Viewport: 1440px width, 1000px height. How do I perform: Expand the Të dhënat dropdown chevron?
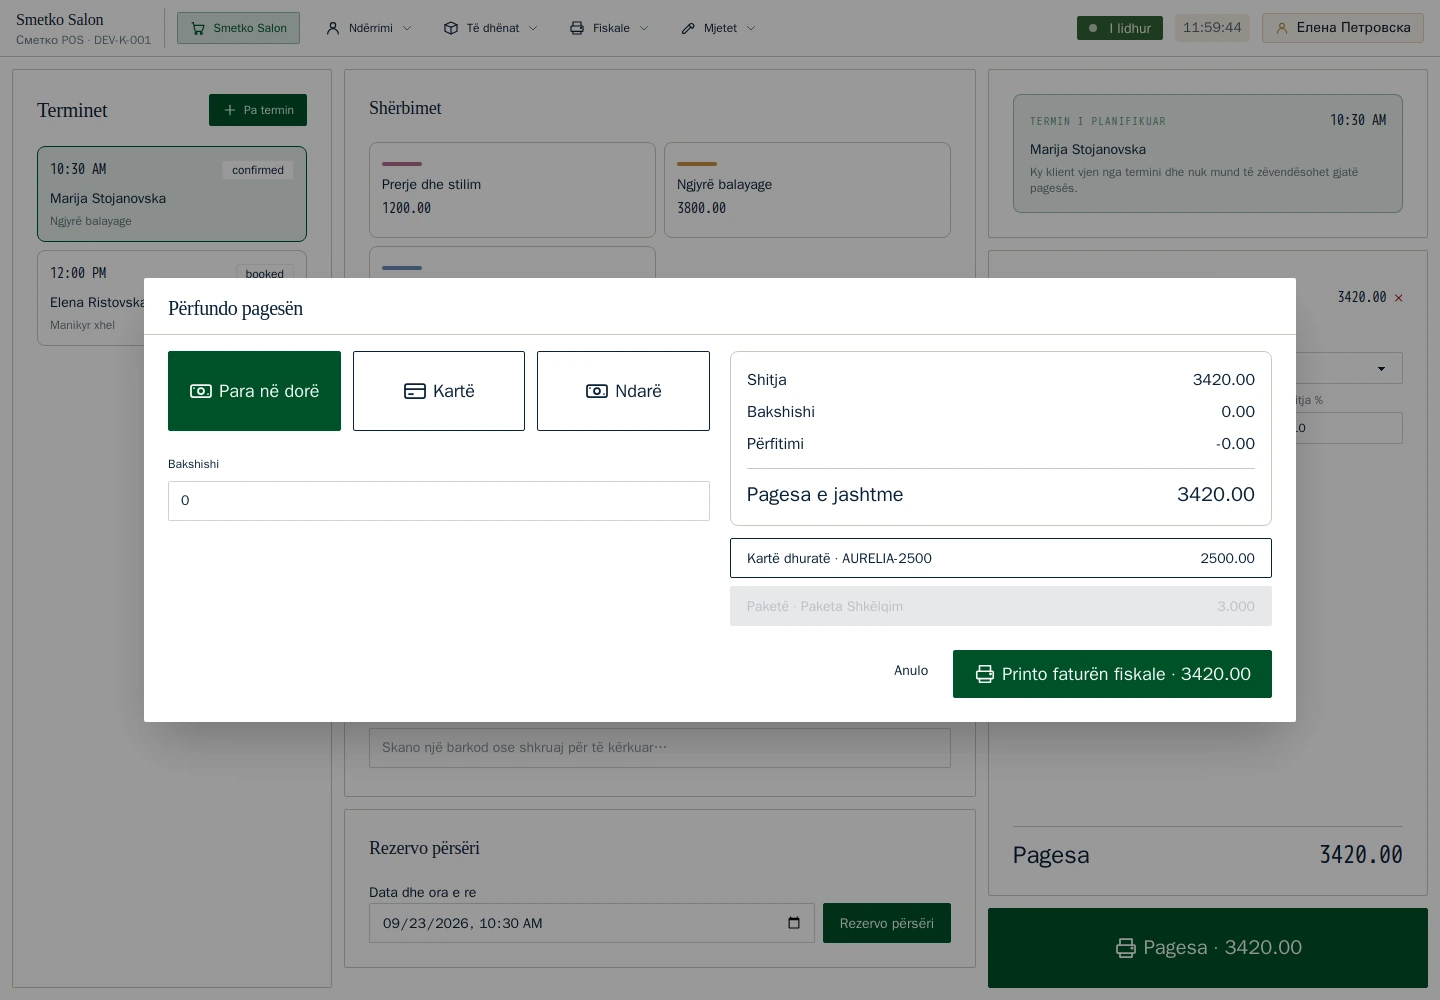[x=533, y=28]
